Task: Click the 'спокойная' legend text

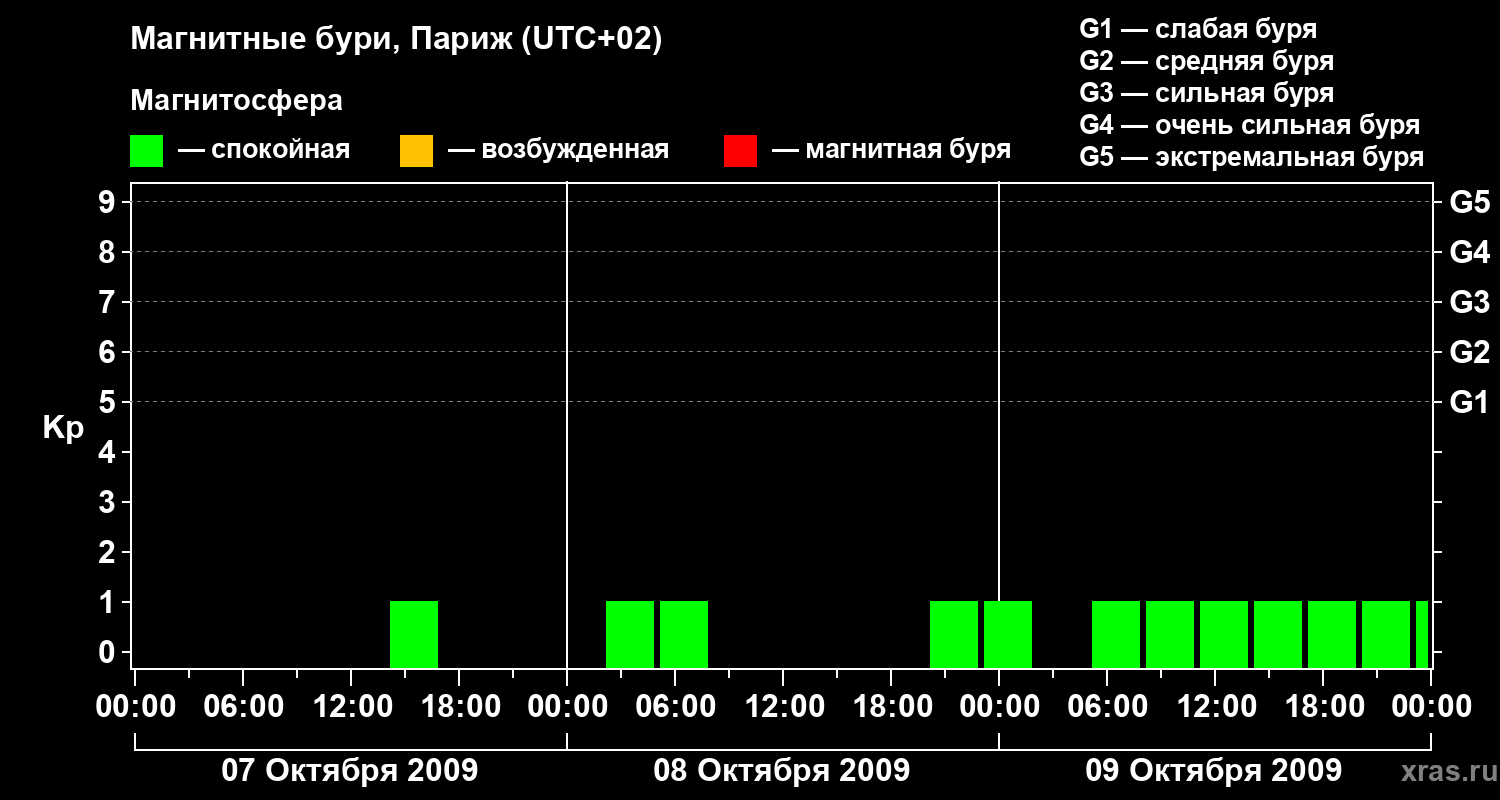Action: [281, 151]
